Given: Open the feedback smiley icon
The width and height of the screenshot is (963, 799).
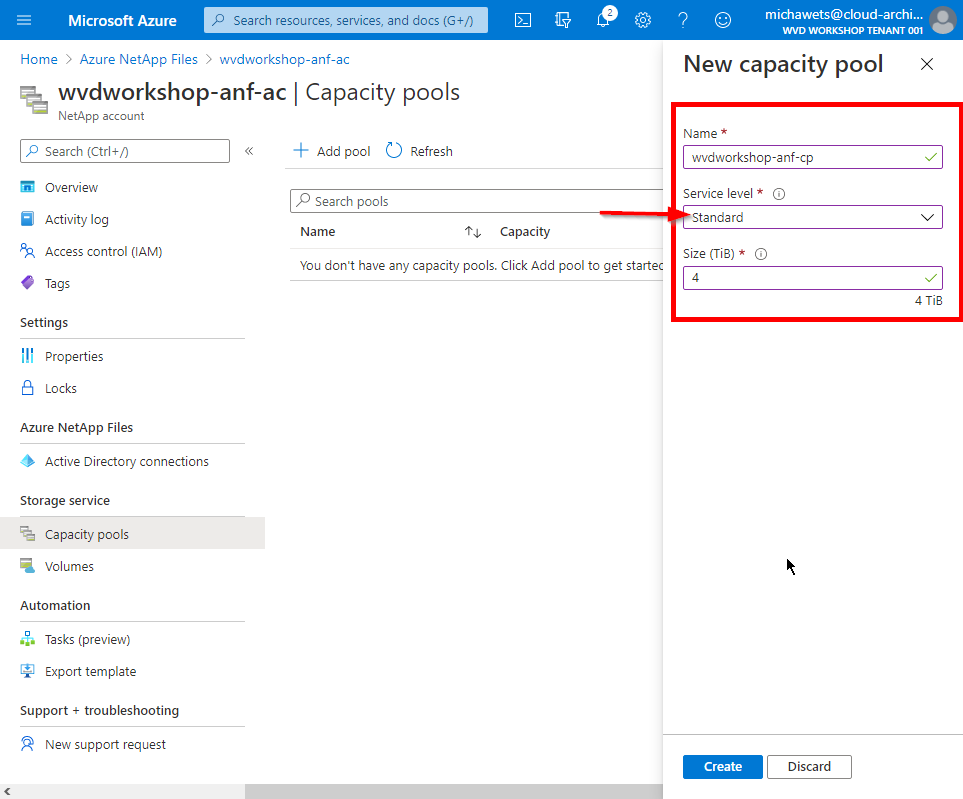Looking at the screenshot, I should 723,20.
